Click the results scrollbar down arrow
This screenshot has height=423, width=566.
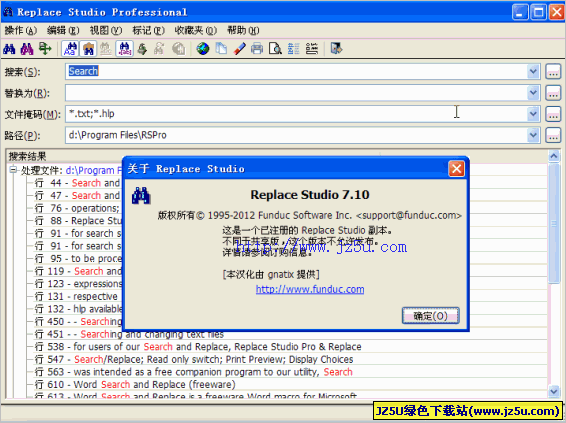click(554, 391)
